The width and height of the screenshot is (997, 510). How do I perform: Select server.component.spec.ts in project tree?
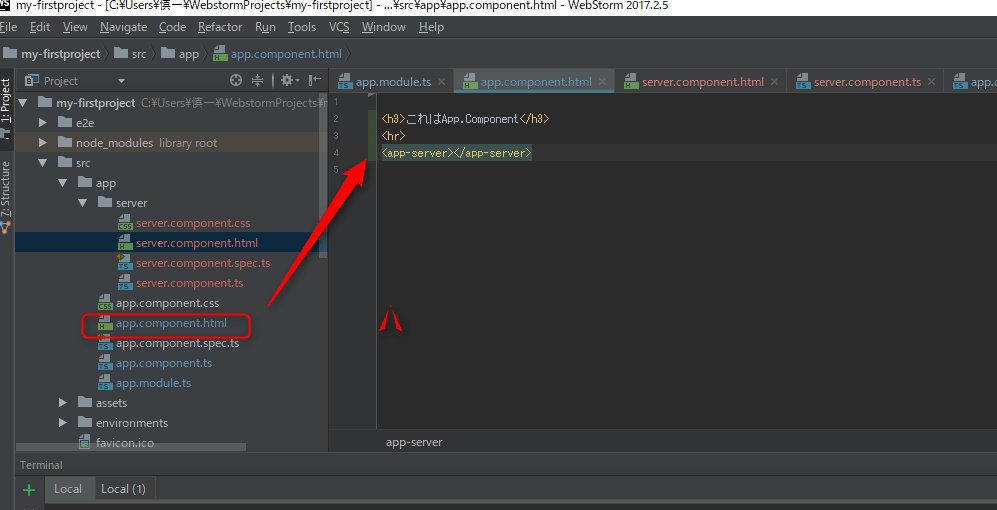(195, 263)
